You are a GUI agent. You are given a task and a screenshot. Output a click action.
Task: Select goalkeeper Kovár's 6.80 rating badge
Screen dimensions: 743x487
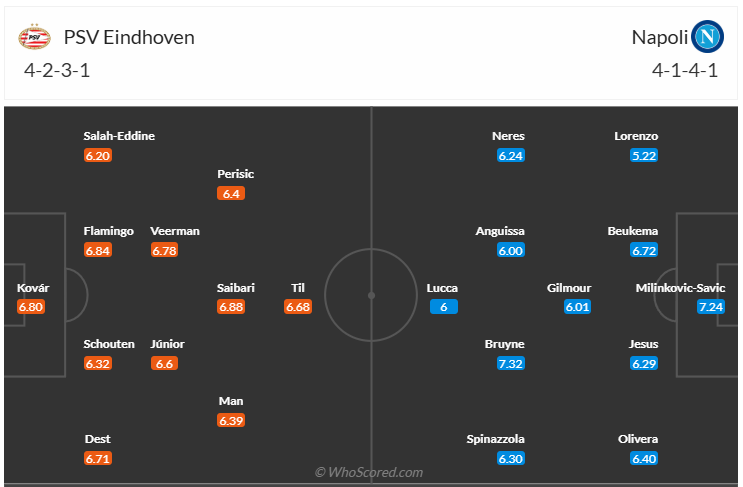pyautogui.click(x=32, y=307)
